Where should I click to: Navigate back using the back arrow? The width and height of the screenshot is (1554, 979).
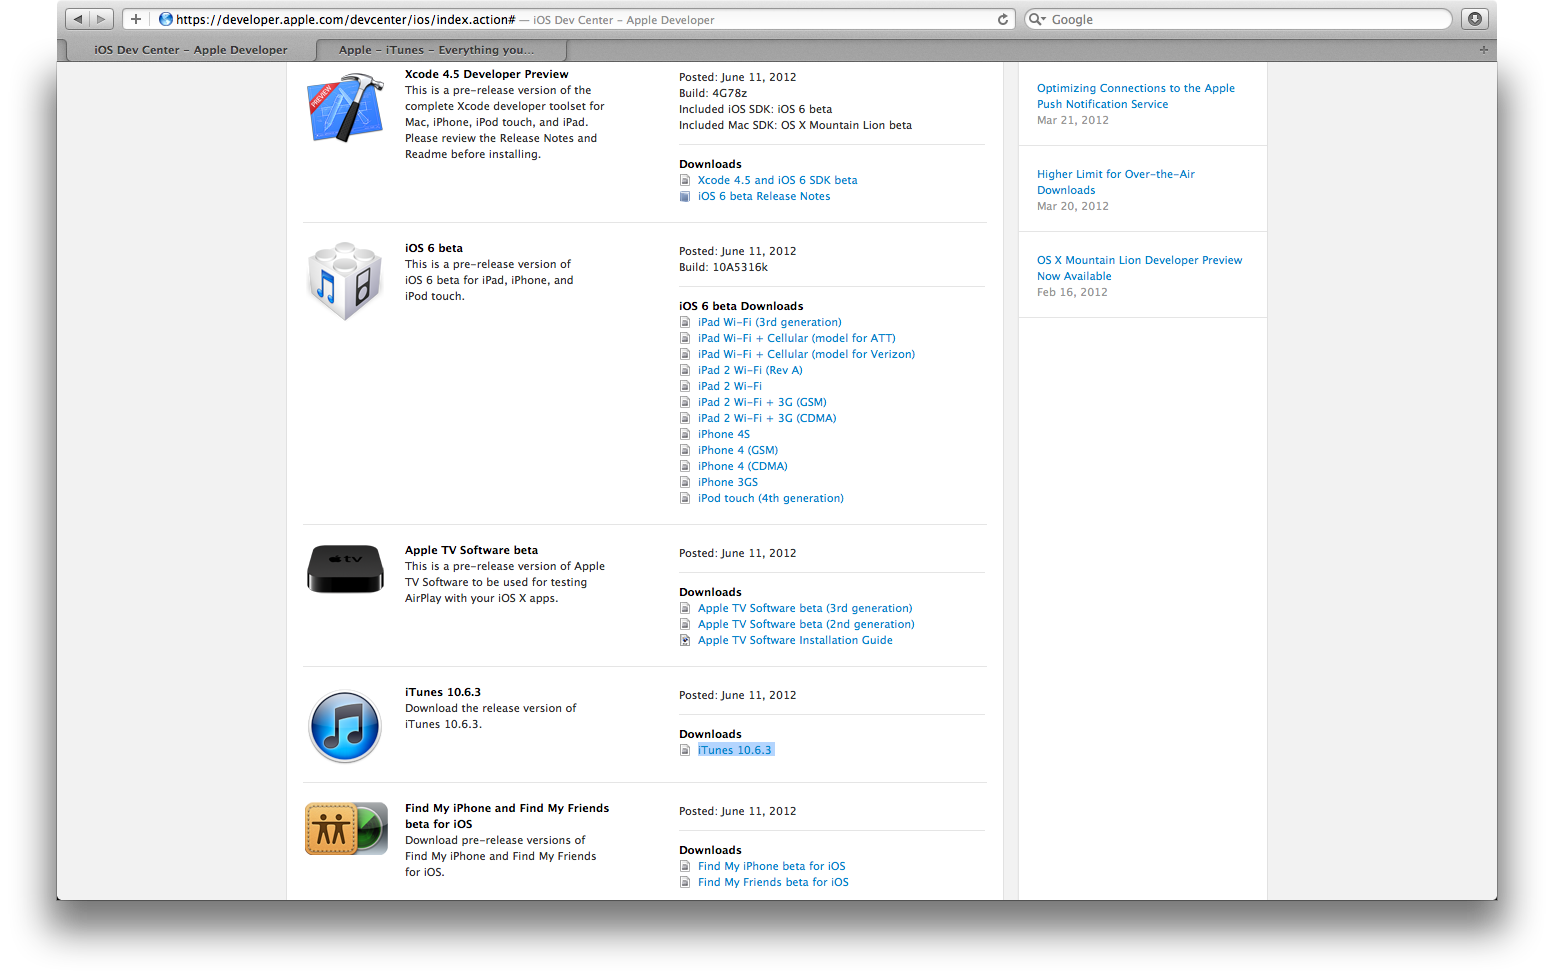[77, 18]
